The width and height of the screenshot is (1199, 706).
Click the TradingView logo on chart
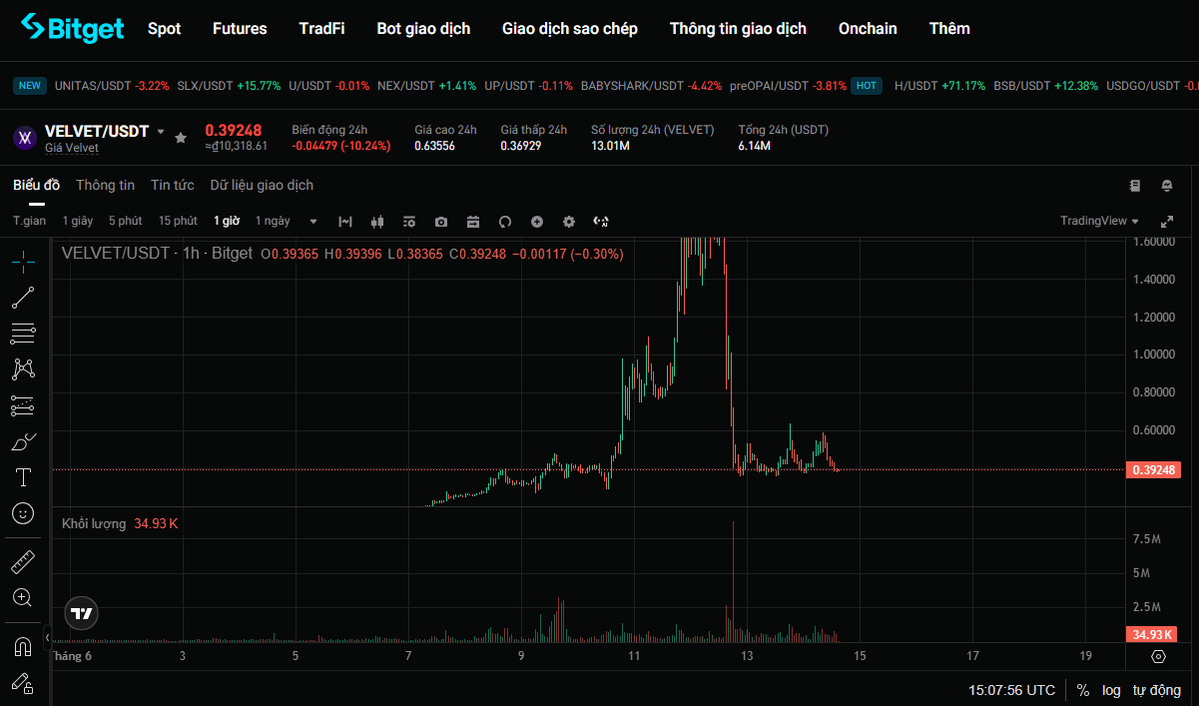click(x=81, y=613)
